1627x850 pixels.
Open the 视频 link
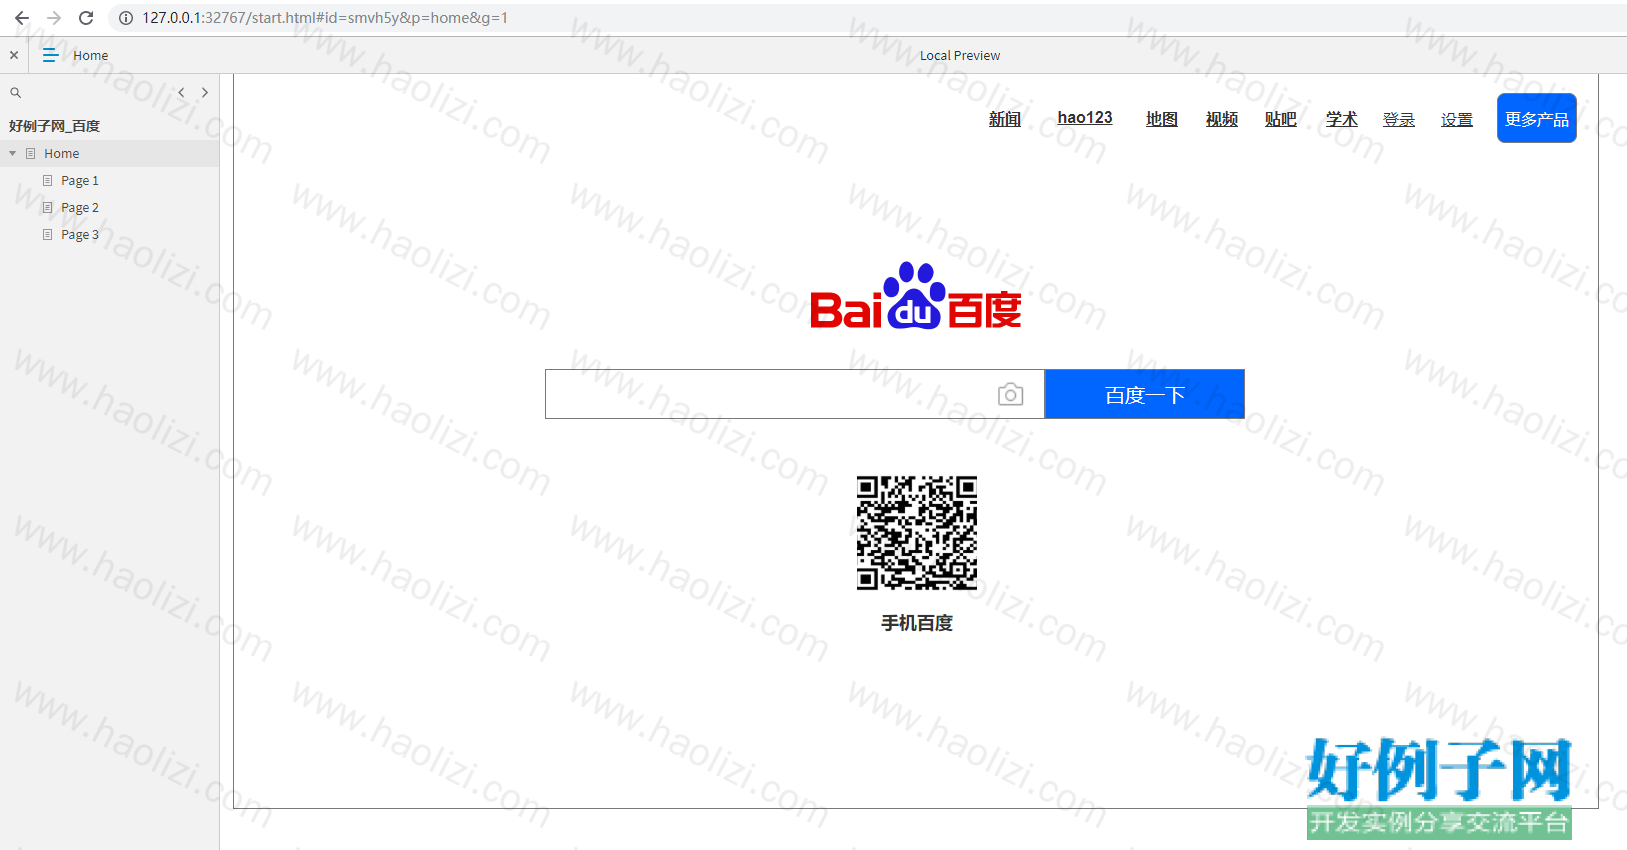[x=1222, y=119]
